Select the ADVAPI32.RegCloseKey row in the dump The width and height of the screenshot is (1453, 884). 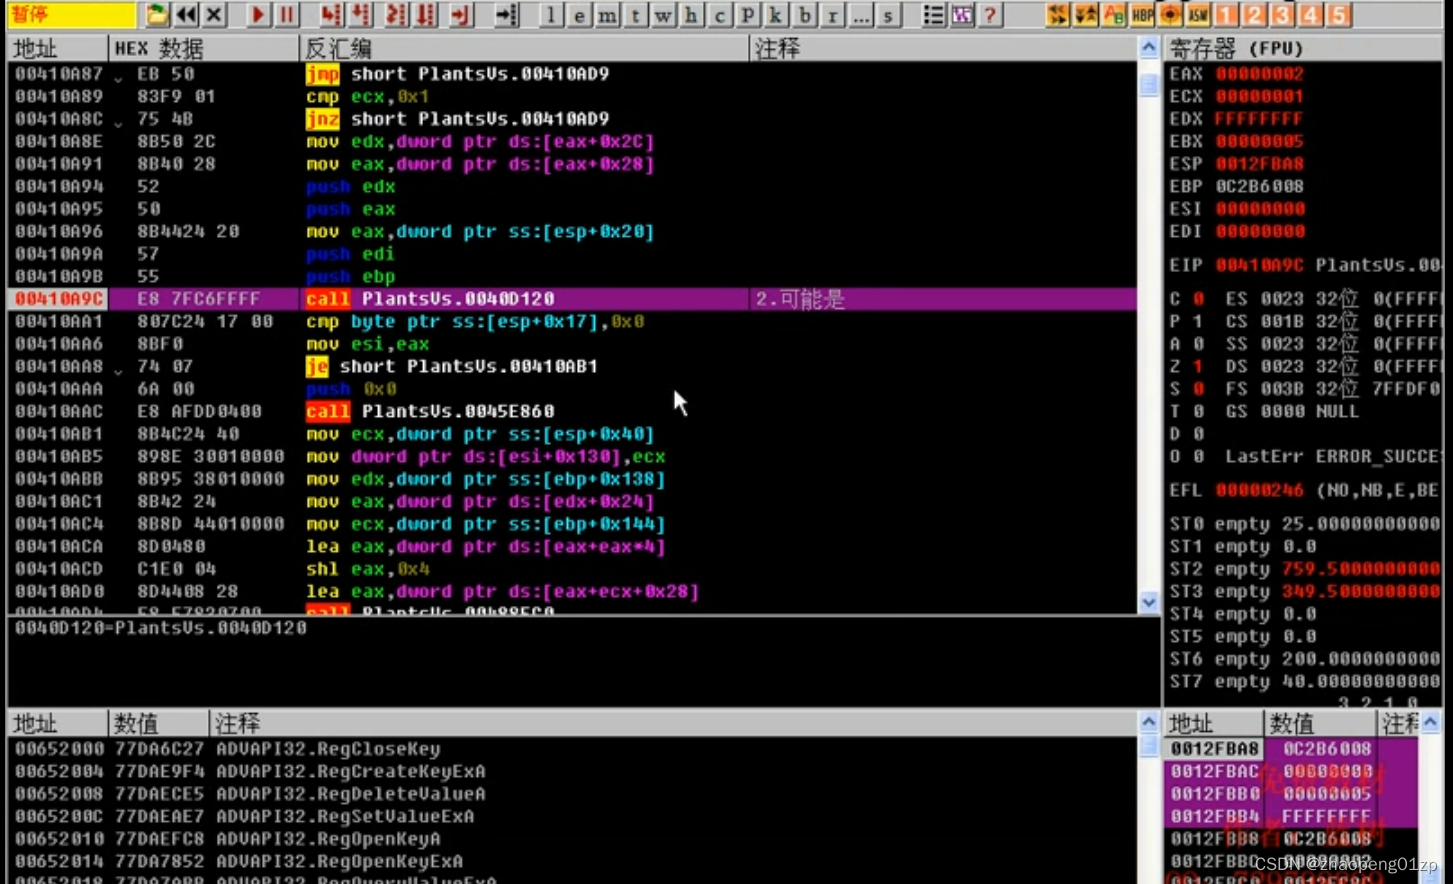click(x=328, y=749)
